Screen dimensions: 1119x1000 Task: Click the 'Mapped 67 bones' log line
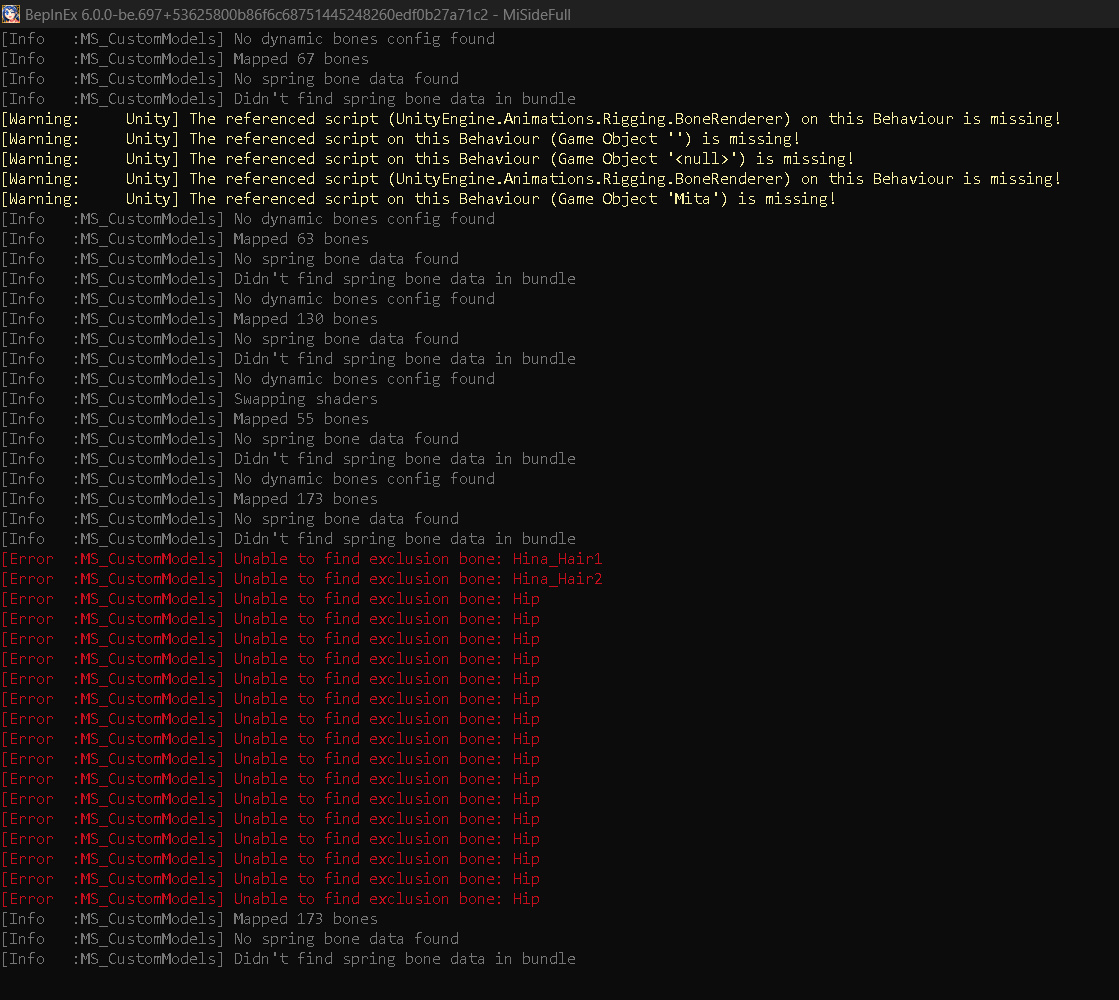point(300,59)
